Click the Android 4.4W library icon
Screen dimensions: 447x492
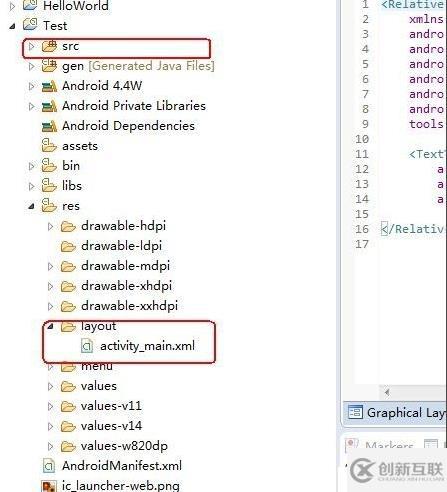tap(49, 87)
